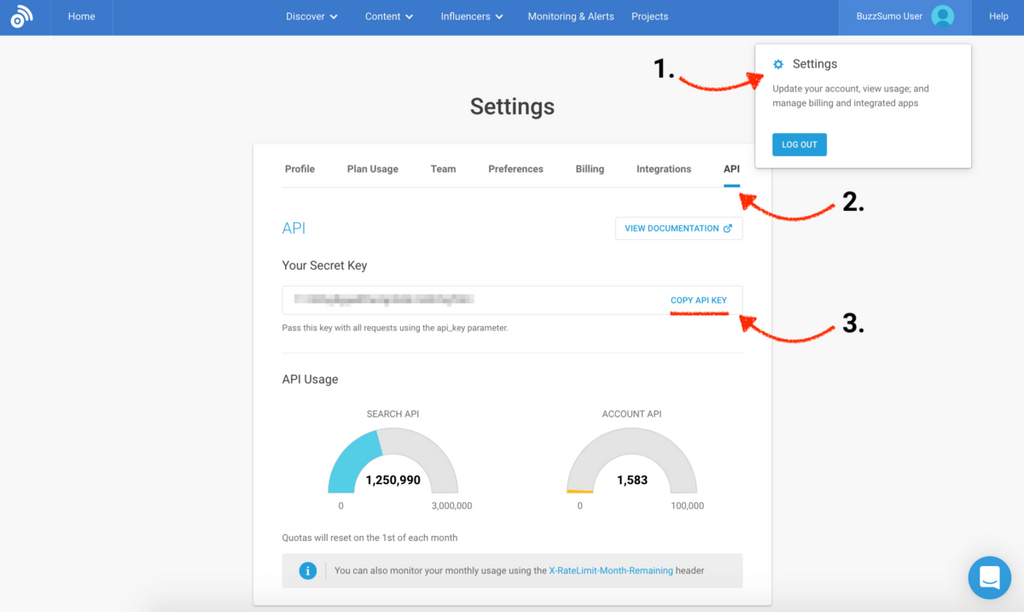The height and width of the screenshot is (612, 1024).
Task: Go to Home in navigation bar
Action: [x=81, y=17]
